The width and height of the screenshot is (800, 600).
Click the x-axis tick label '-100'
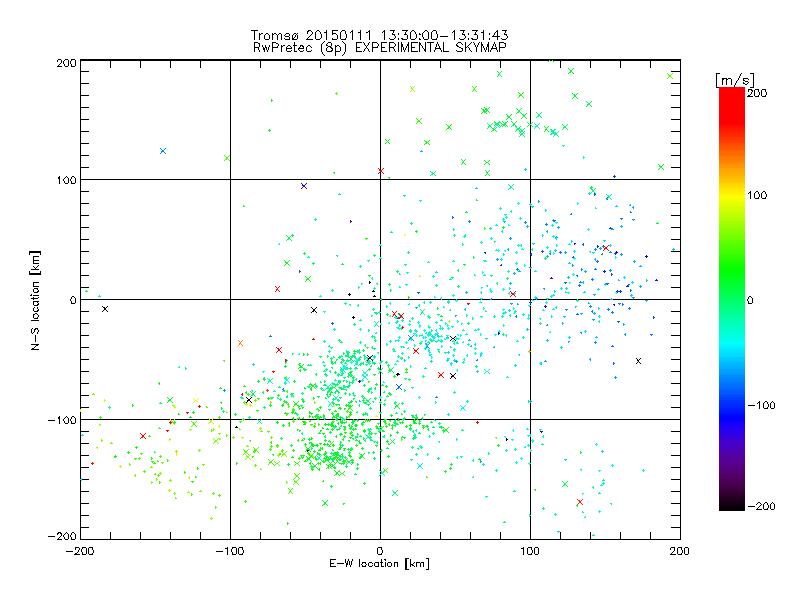230,551
